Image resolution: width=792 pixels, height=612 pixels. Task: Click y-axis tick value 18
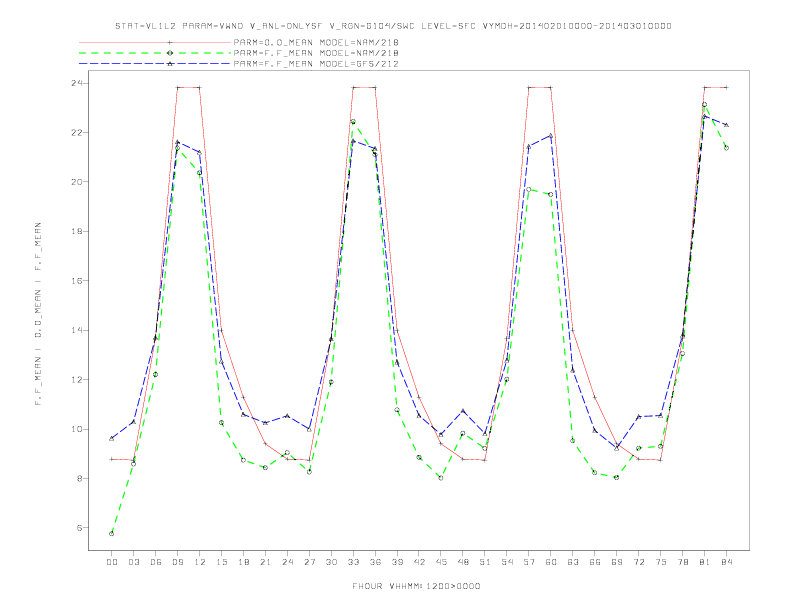click(x=76, y=231)
